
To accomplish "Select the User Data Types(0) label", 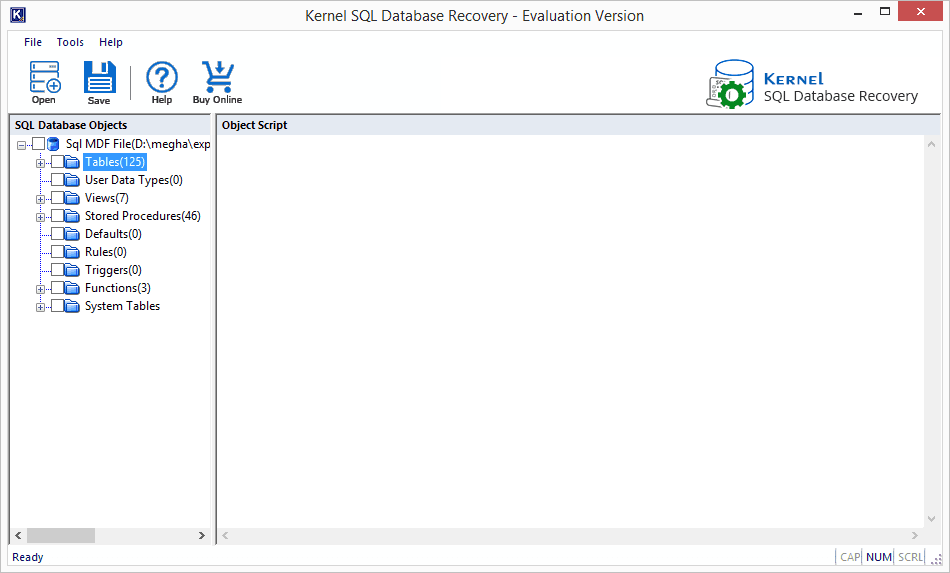I will coord(134,180).
